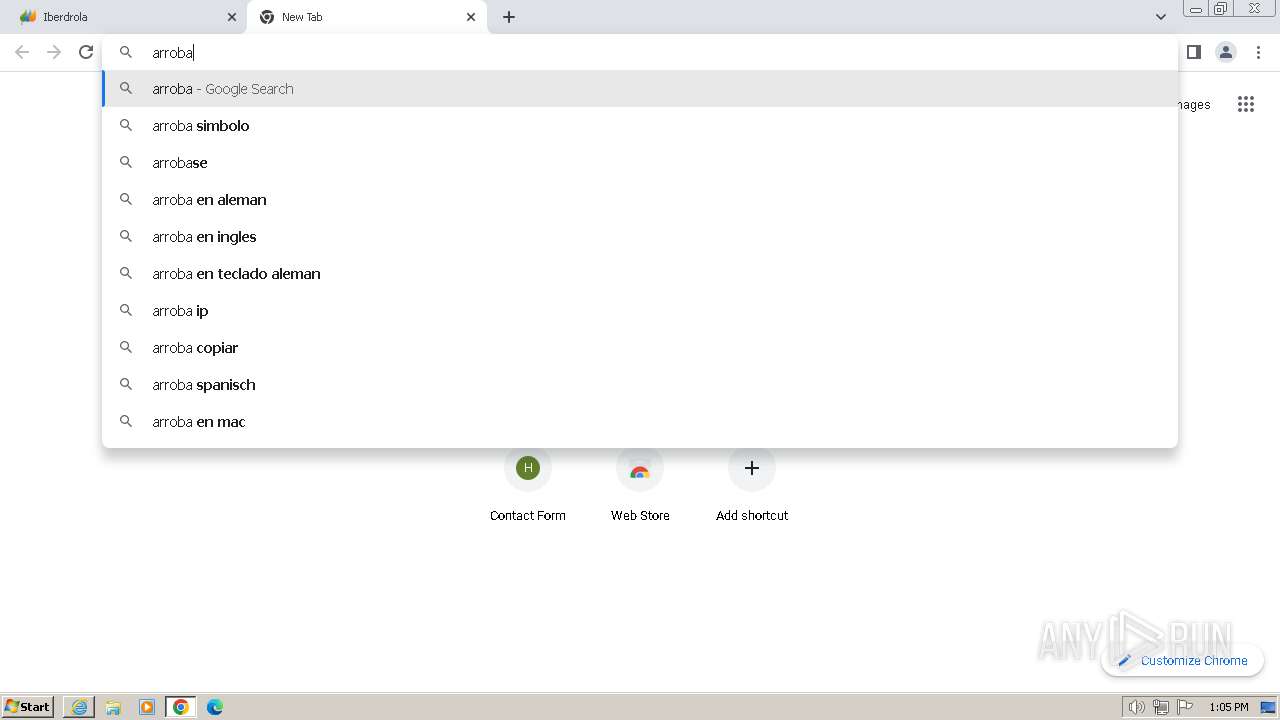
Task: Close the New Tab tab
Action: [x=471, y=17]
